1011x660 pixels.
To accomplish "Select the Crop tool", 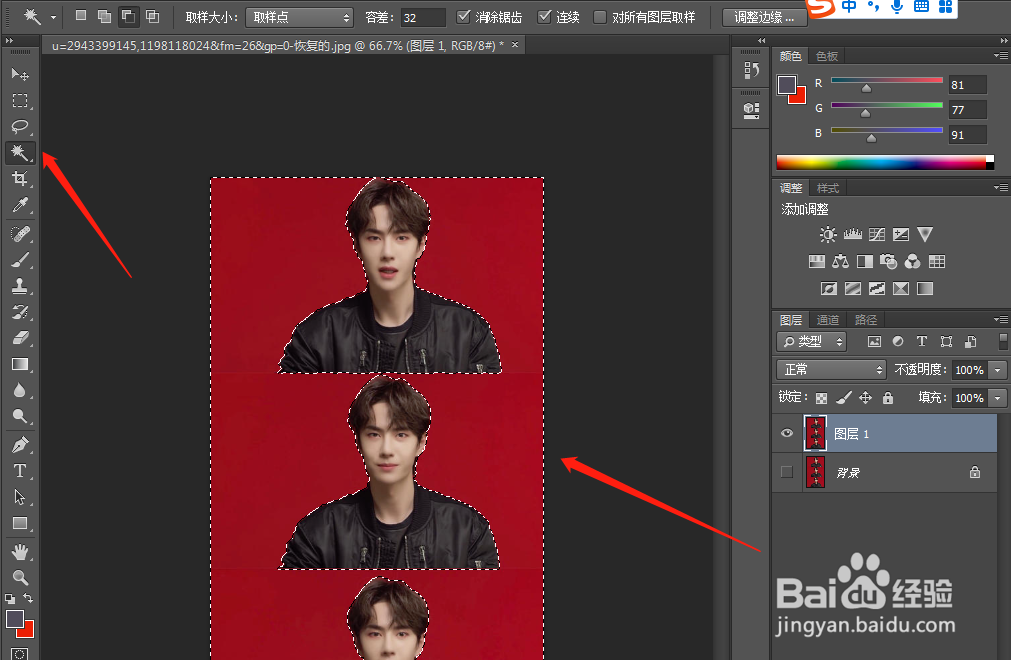I will (x=20, y=179).
